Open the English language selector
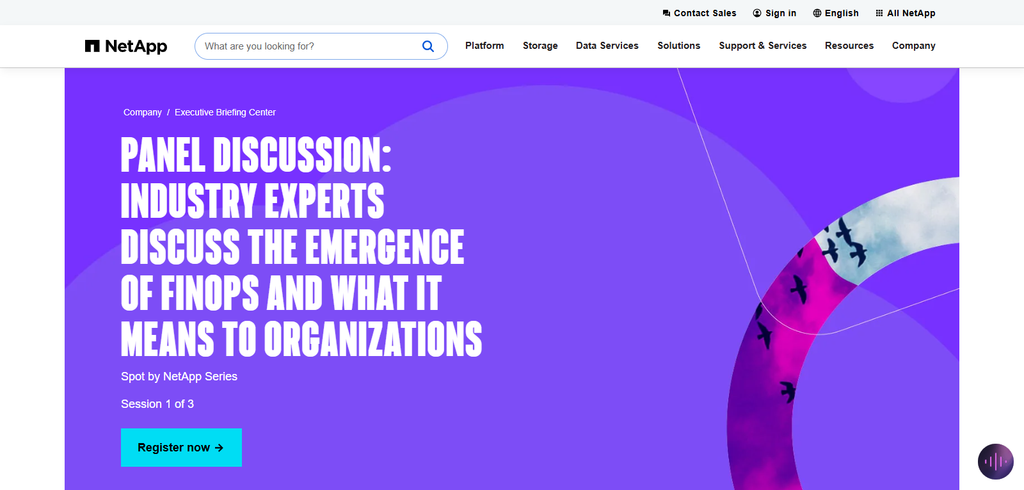This screenshot has width=1024, height=490. coord(836,13)
